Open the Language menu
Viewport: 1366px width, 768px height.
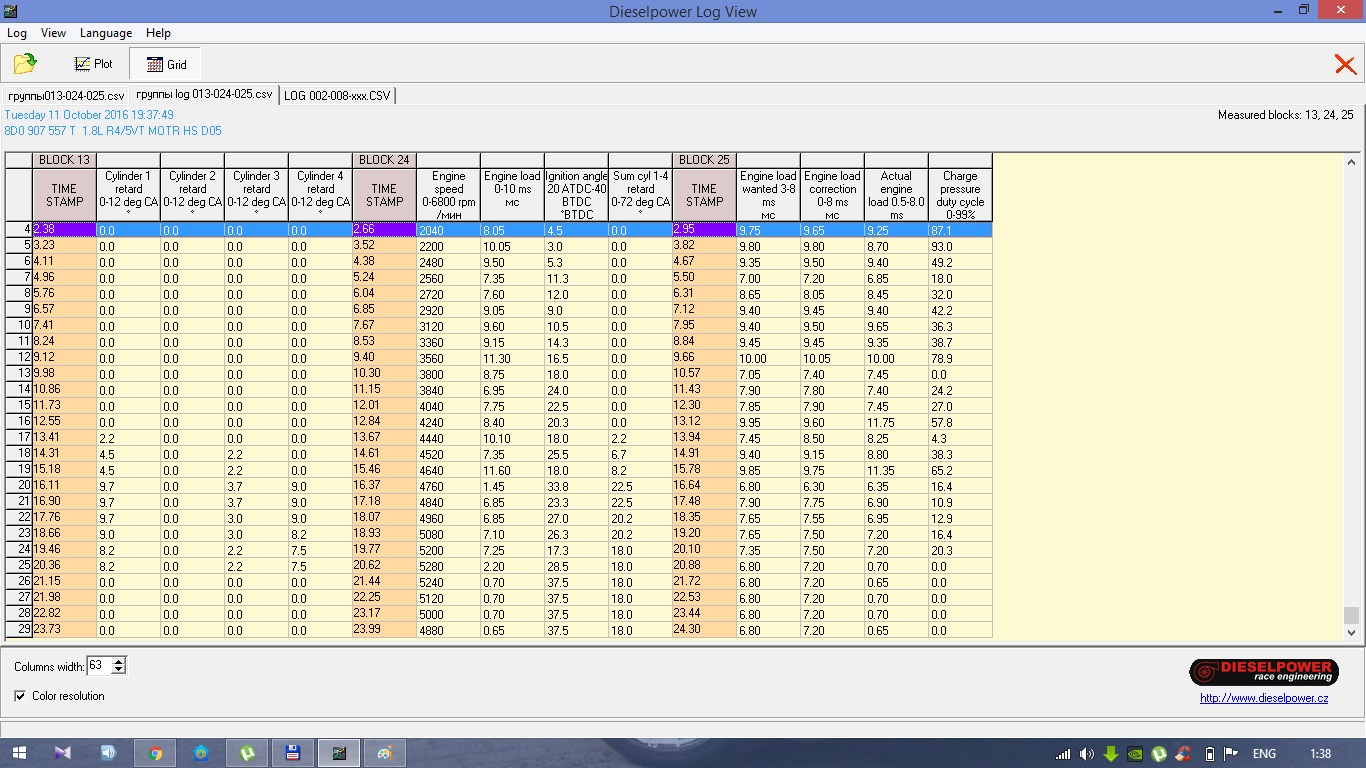coord(105,33)
